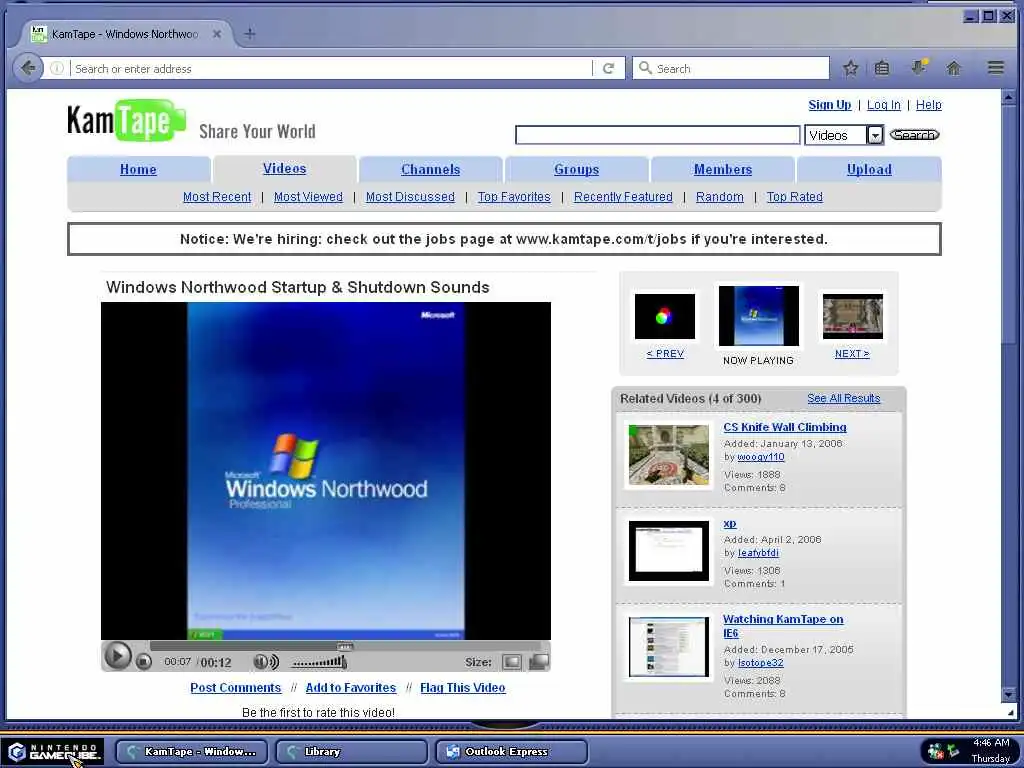
Task: Show bookmarks list icon in toolbar
Action: click(882, 68)
